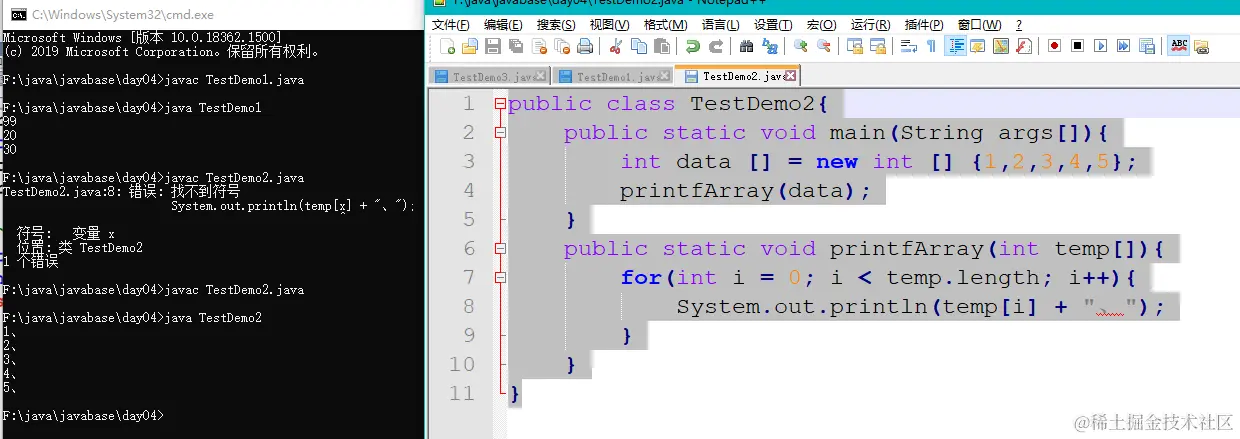Image resolution: width=1240 pixels, height=439 pixels.
Task: Open the 视图(V) menu
Action: click(x=610, y=25)
